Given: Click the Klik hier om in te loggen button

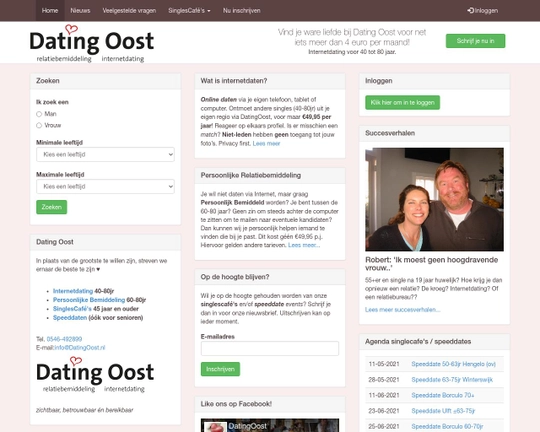Looking at the screenshot, I should coord(403,102).
